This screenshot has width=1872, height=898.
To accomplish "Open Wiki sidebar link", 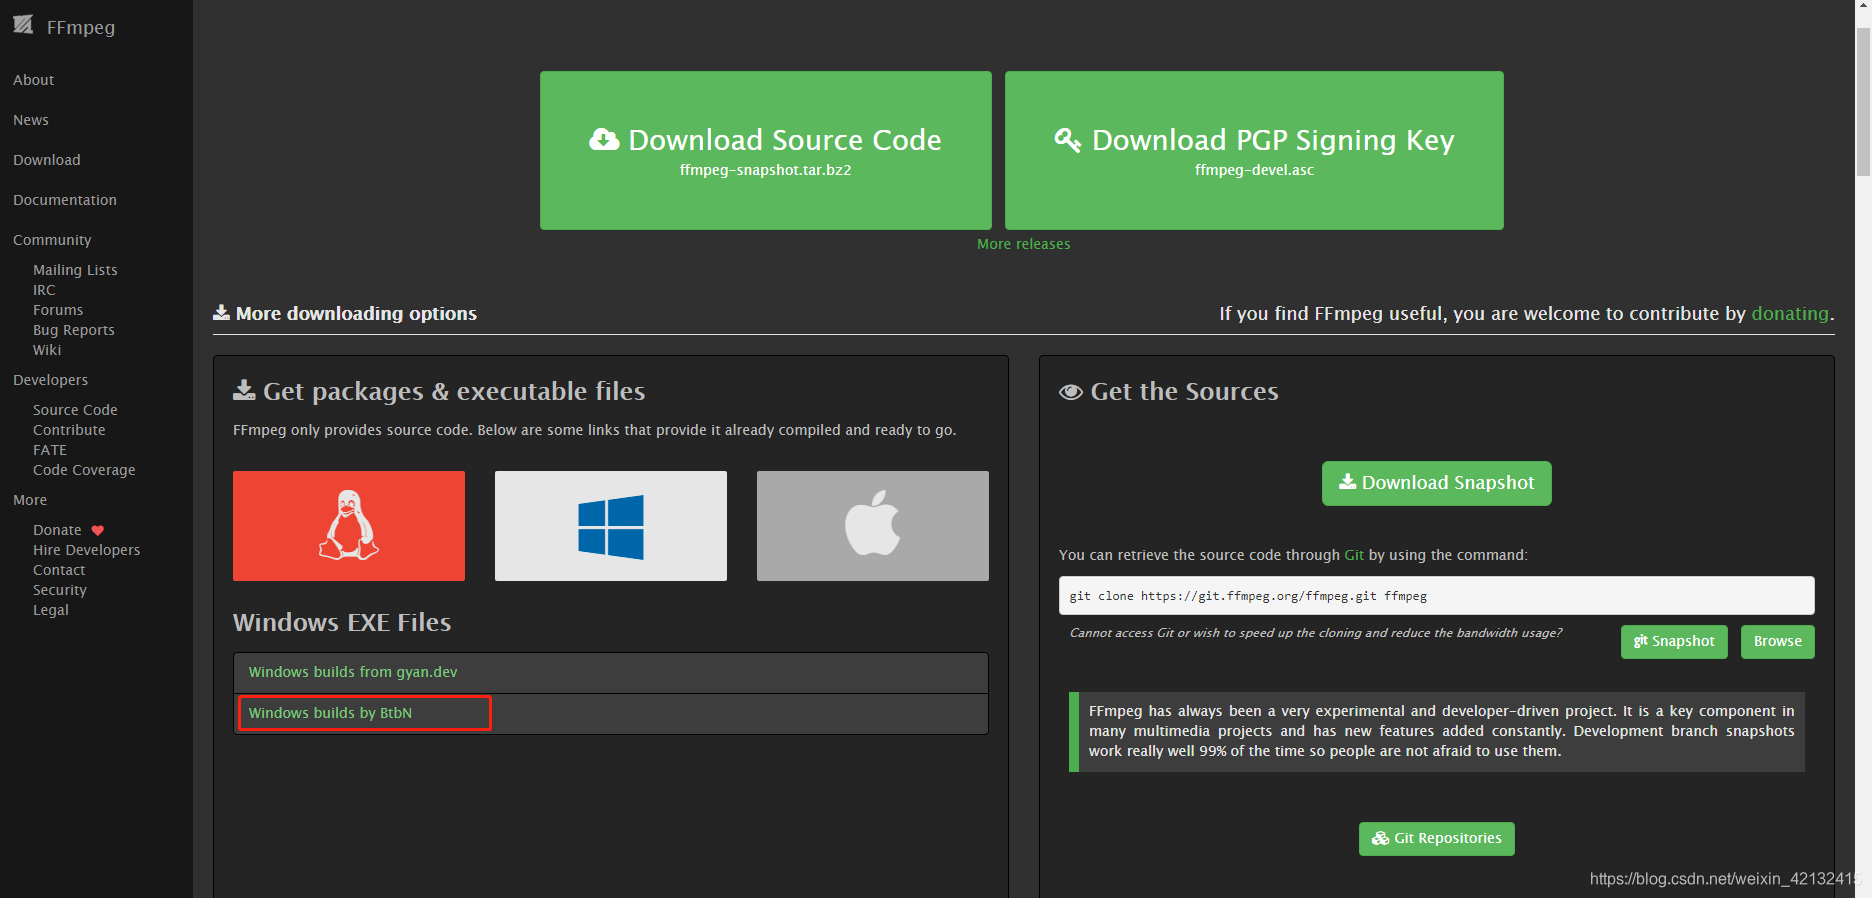I will (x=47, y=350).
